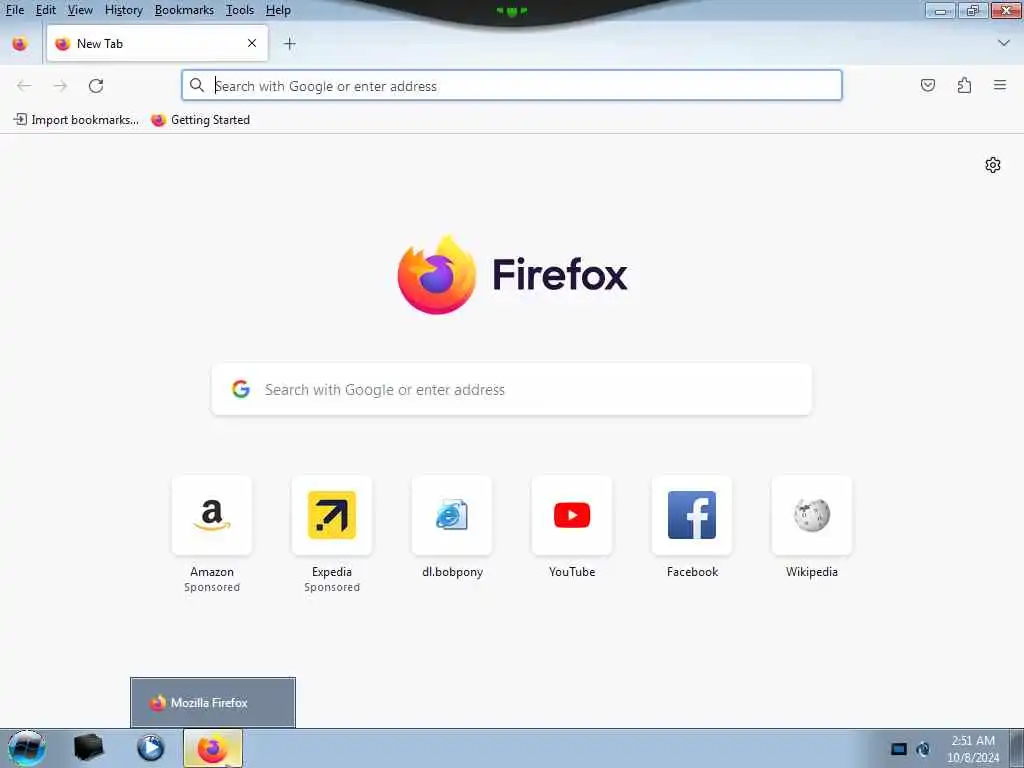The height and width of the screenshot is (768, 1024).
Task: Minimize the Firefox window
Action: [x=940, y=10]
